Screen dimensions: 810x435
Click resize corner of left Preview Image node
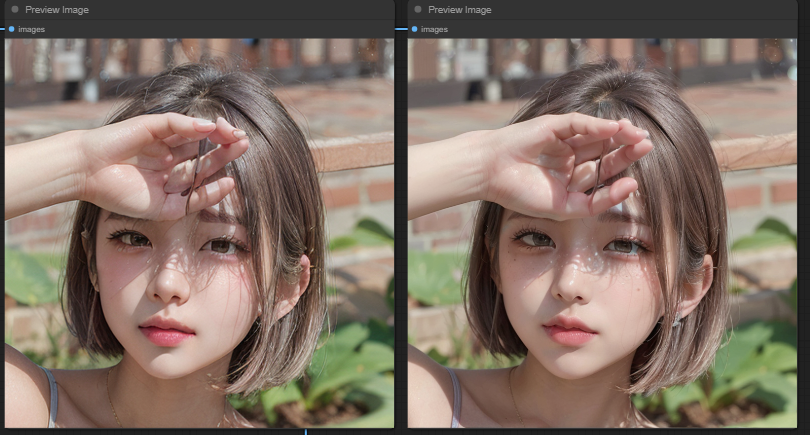pyautogui.click(x=391, y=427)
